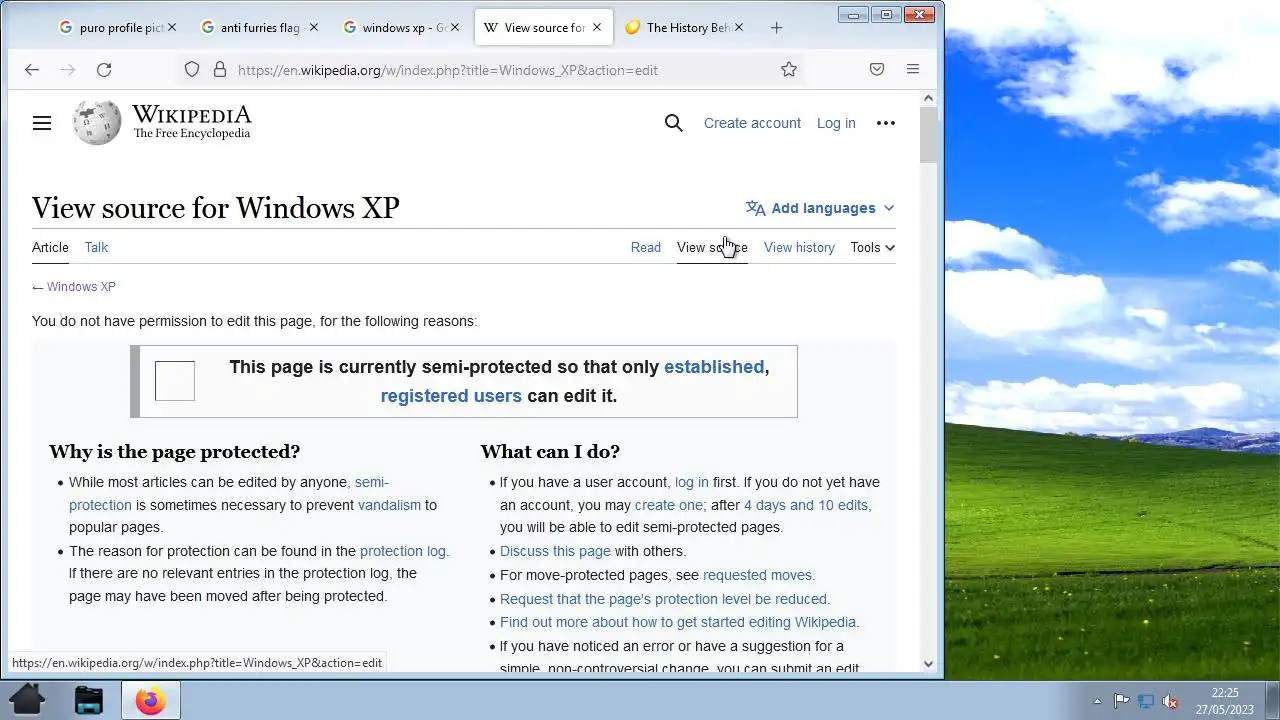Open the Pocket save icon

click(x=877, y=69)
